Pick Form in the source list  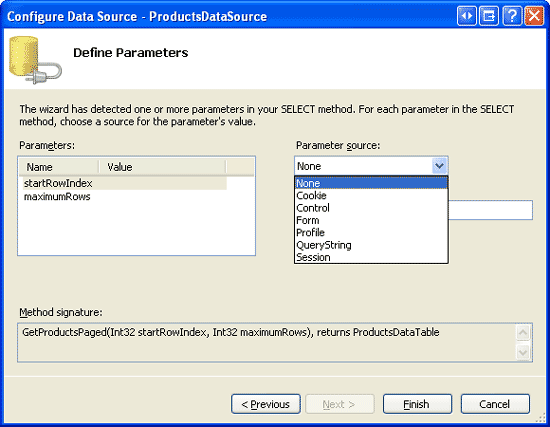click(x=371, y=220)
